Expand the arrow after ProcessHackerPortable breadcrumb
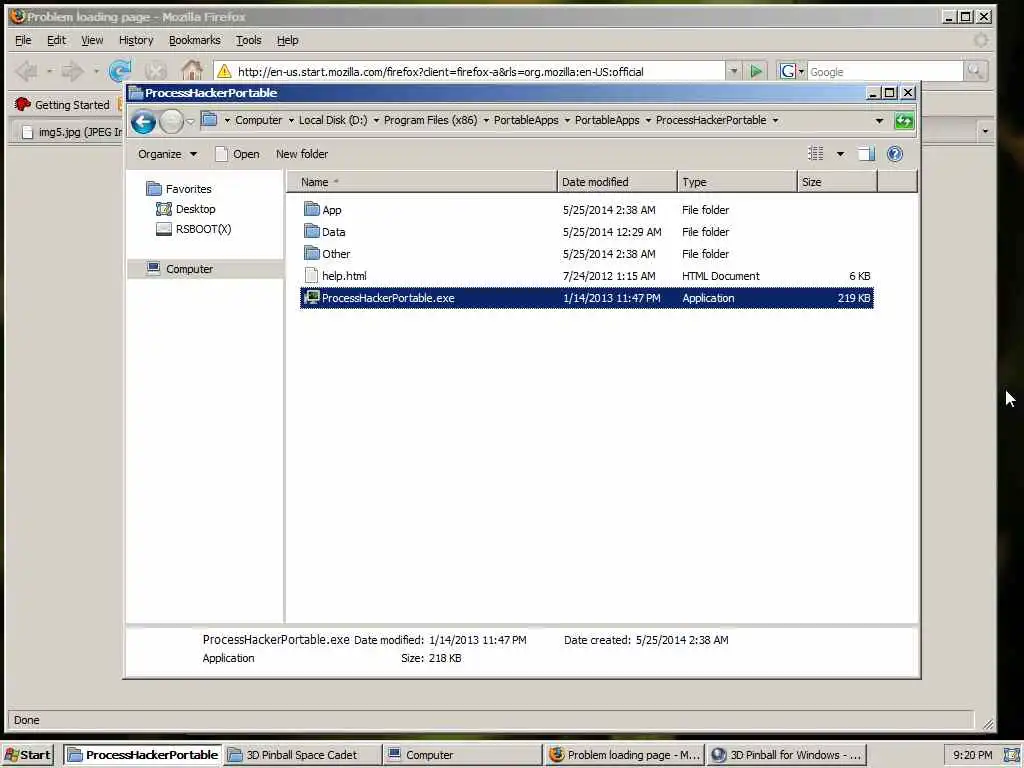Screen dimensions: 1024x768 pos(775,120)
